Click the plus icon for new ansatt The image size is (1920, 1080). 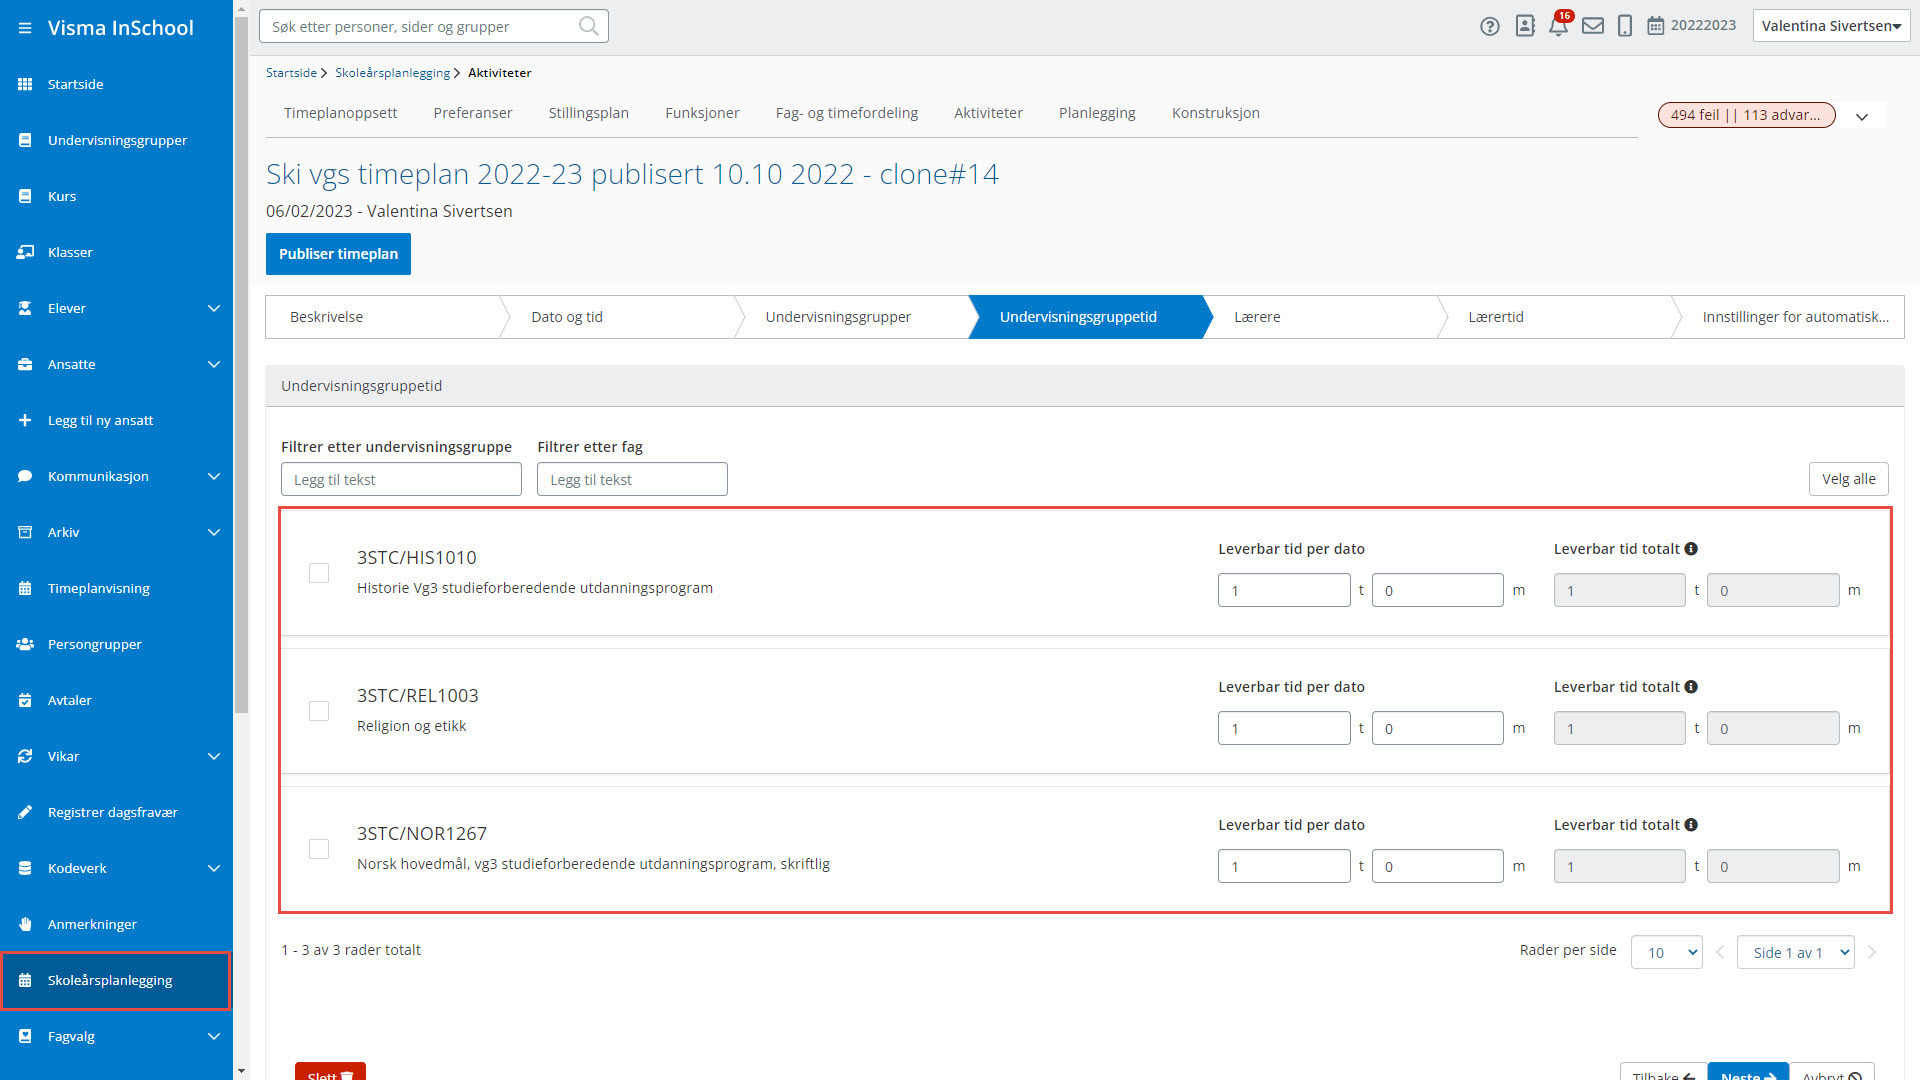25,420
